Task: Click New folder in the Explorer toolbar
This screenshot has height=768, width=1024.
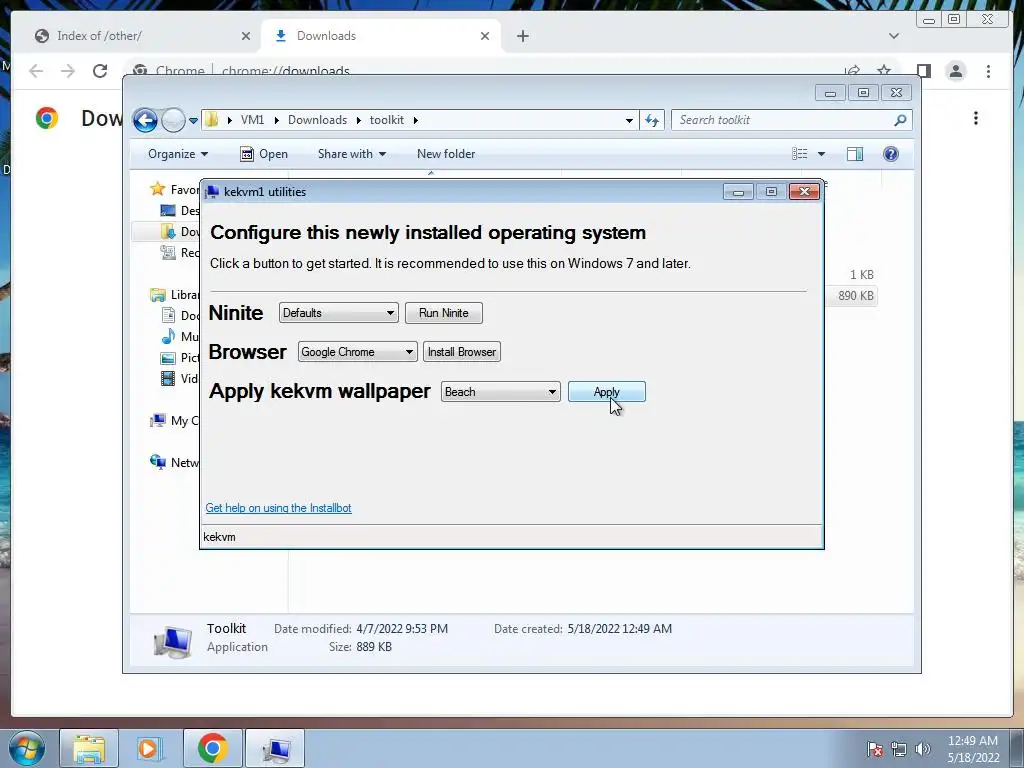Action: click(x=446, y=154)
